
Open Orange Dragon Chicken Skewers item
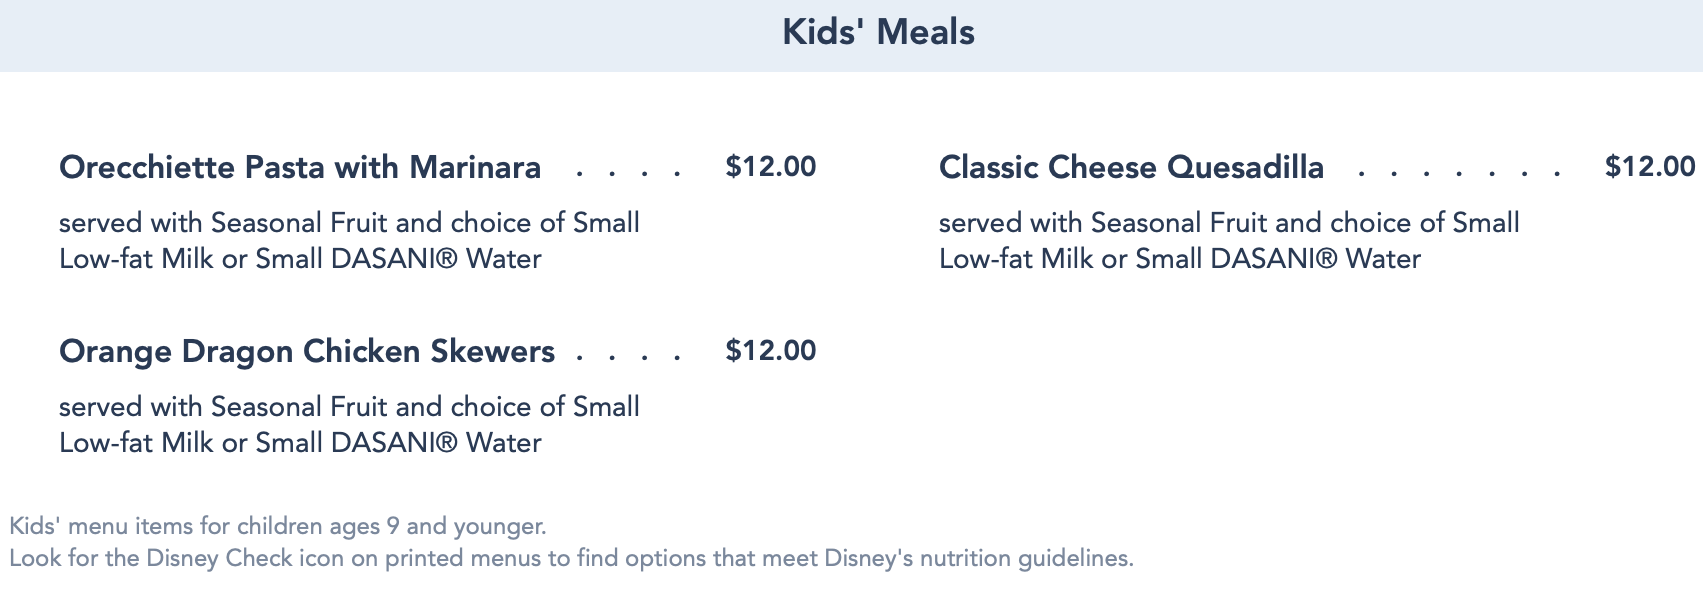point(307,351)
